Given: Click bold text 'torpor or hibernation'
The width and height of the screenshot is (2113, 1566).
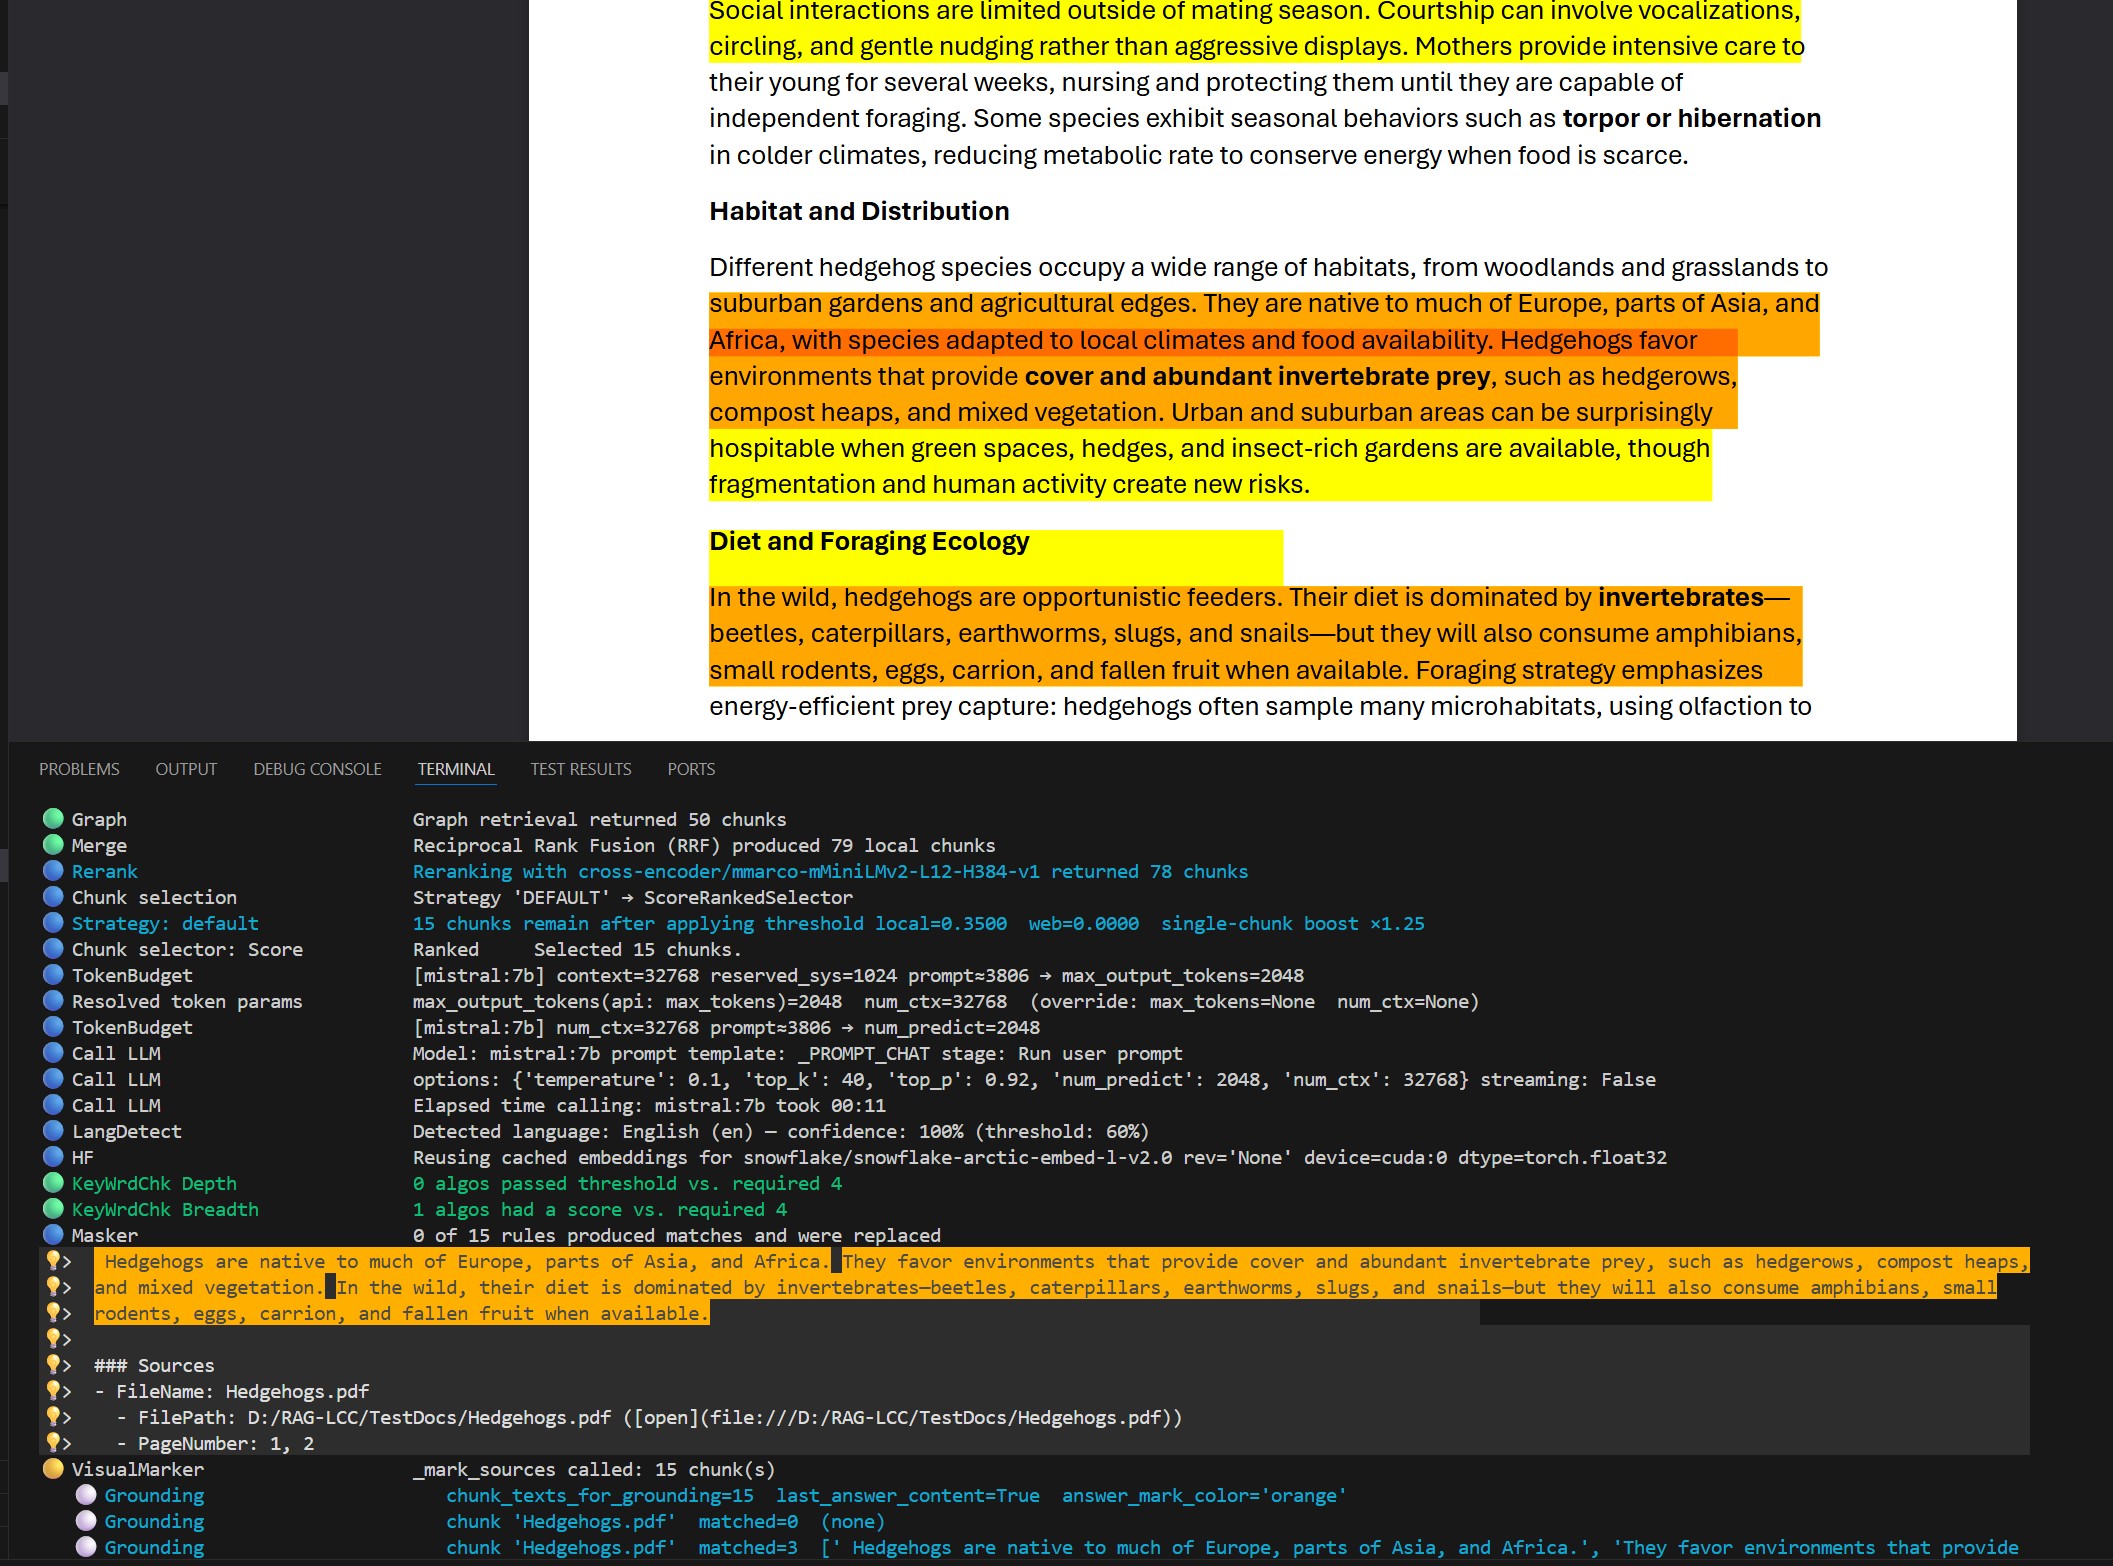Looking at the screenshot, I should (1692, 118).
